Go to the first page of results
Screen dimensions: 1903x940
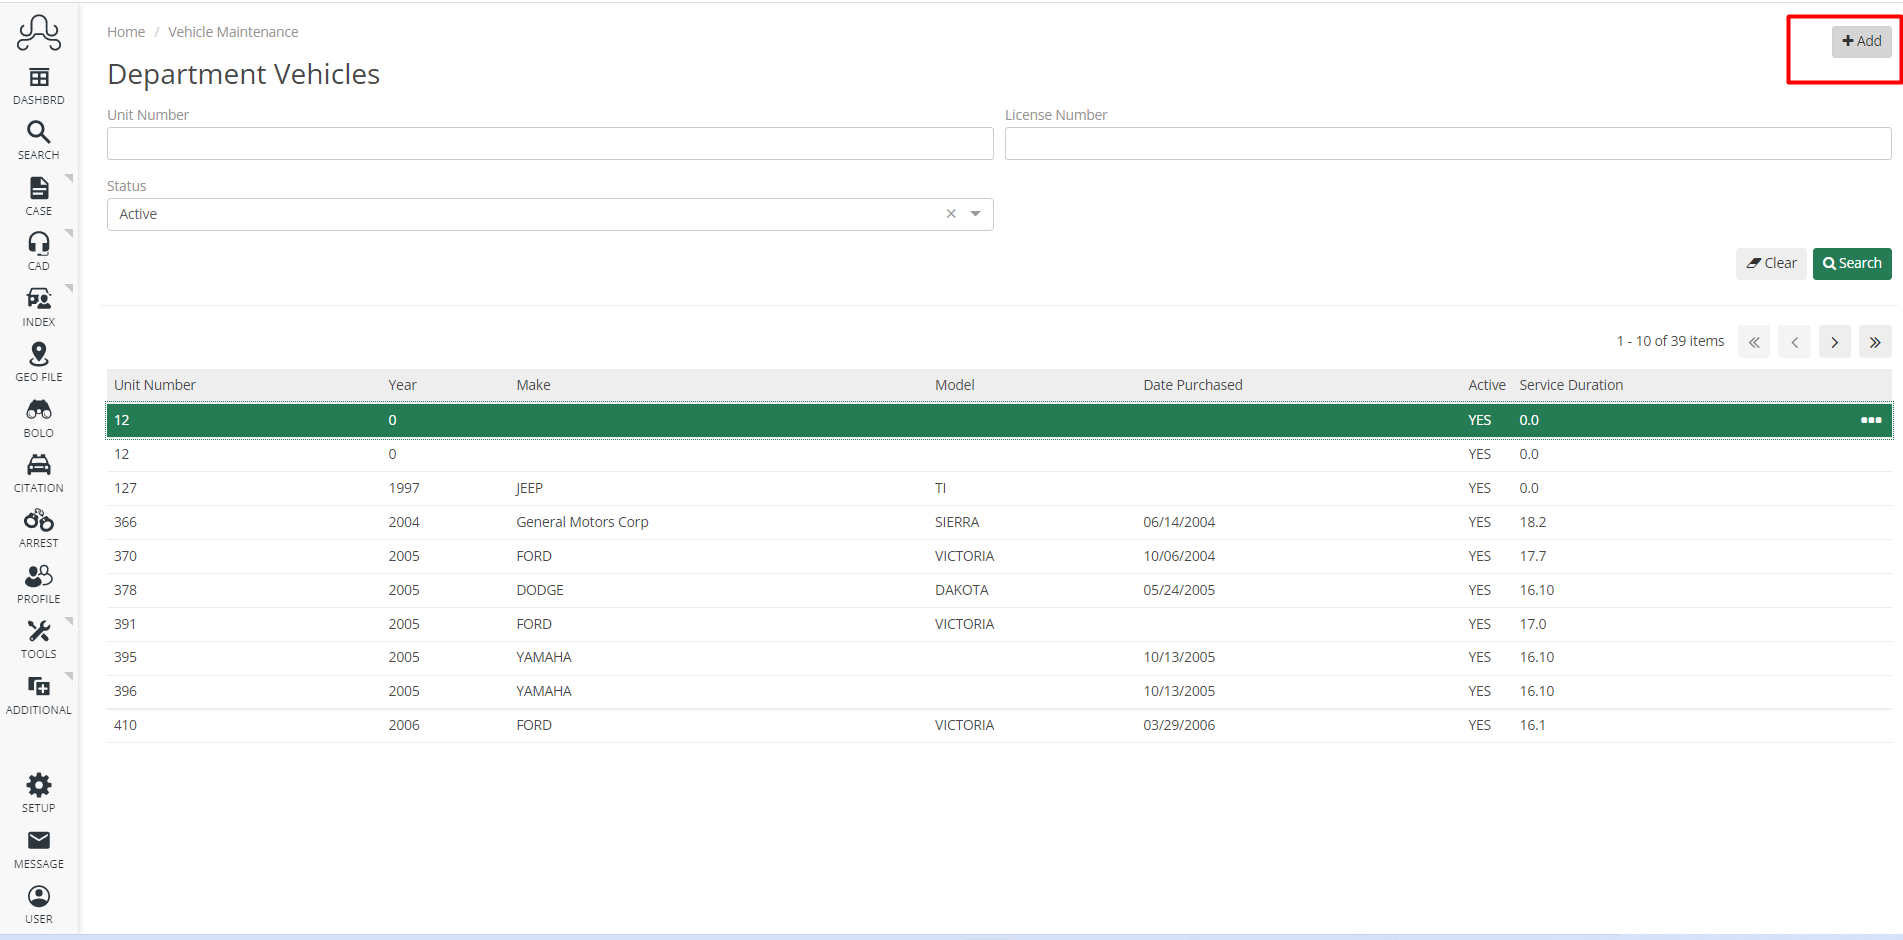1754,342
